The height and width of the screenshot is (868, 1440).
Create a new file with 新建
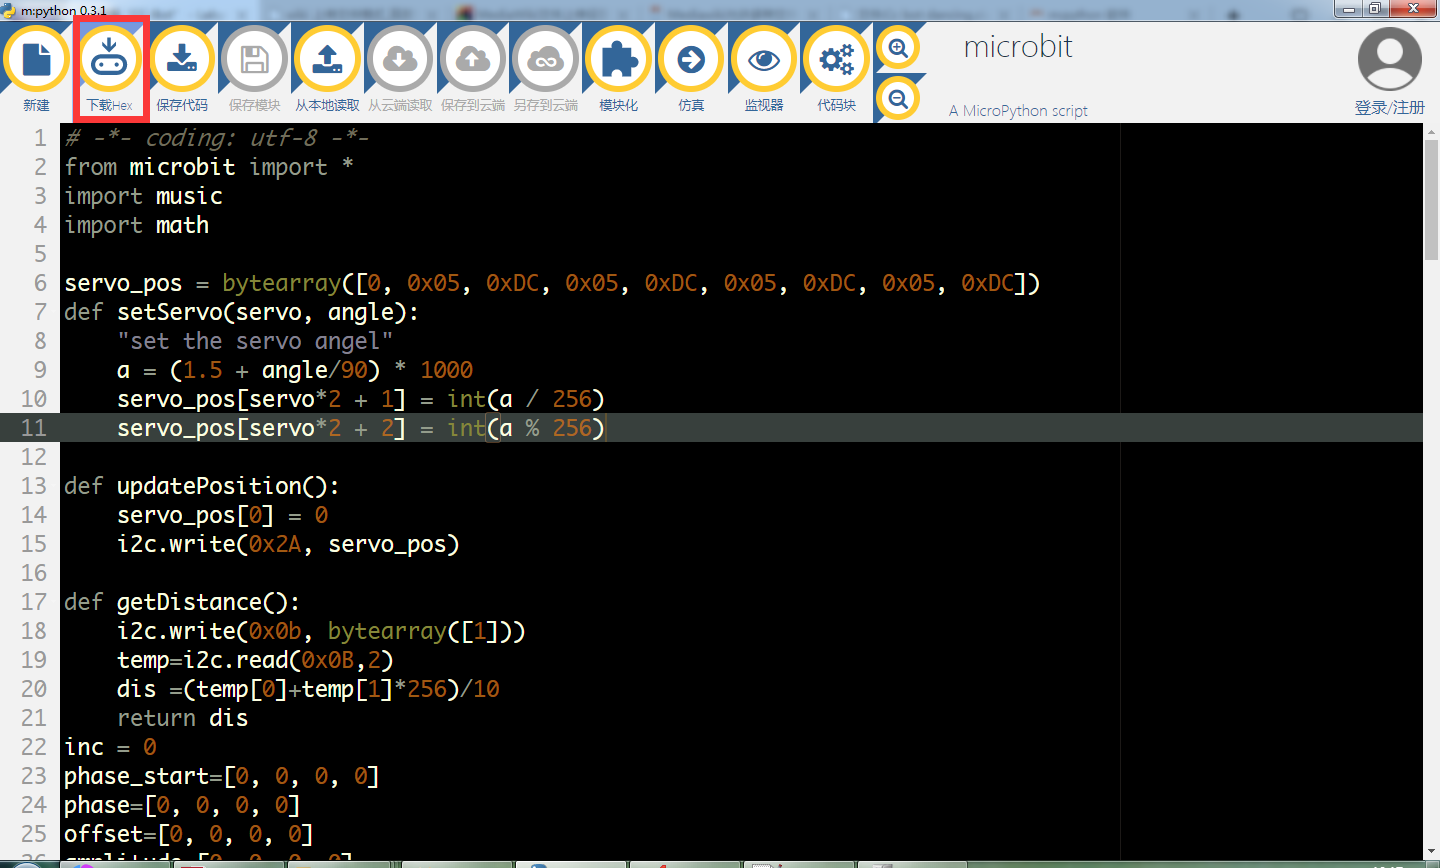click(x=37, y=60)
